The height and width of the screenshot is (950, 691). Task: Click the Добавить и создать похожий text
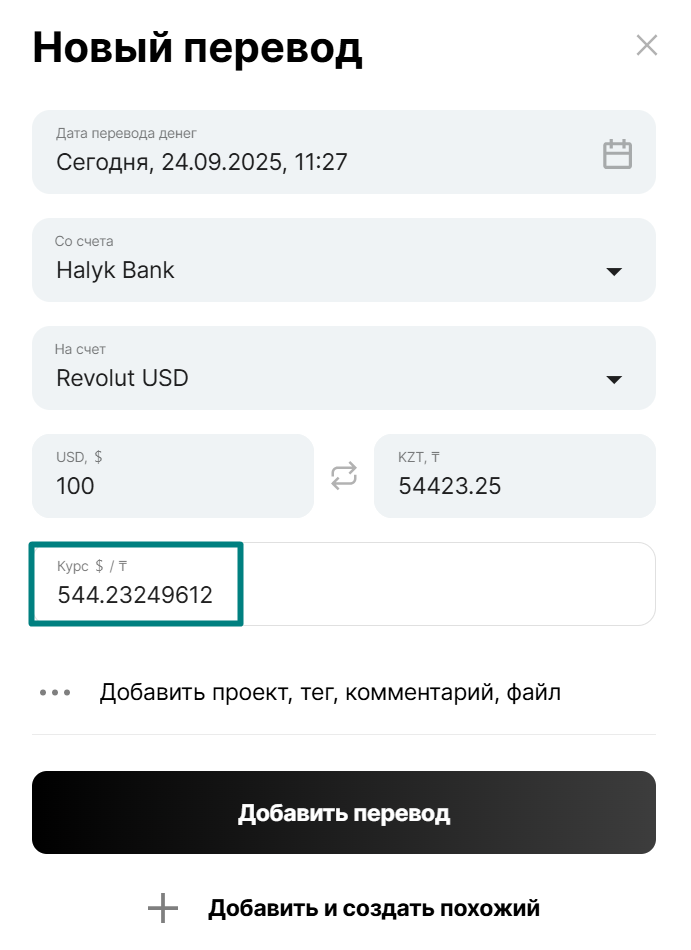pyautogui.click(x=374, y=908)
